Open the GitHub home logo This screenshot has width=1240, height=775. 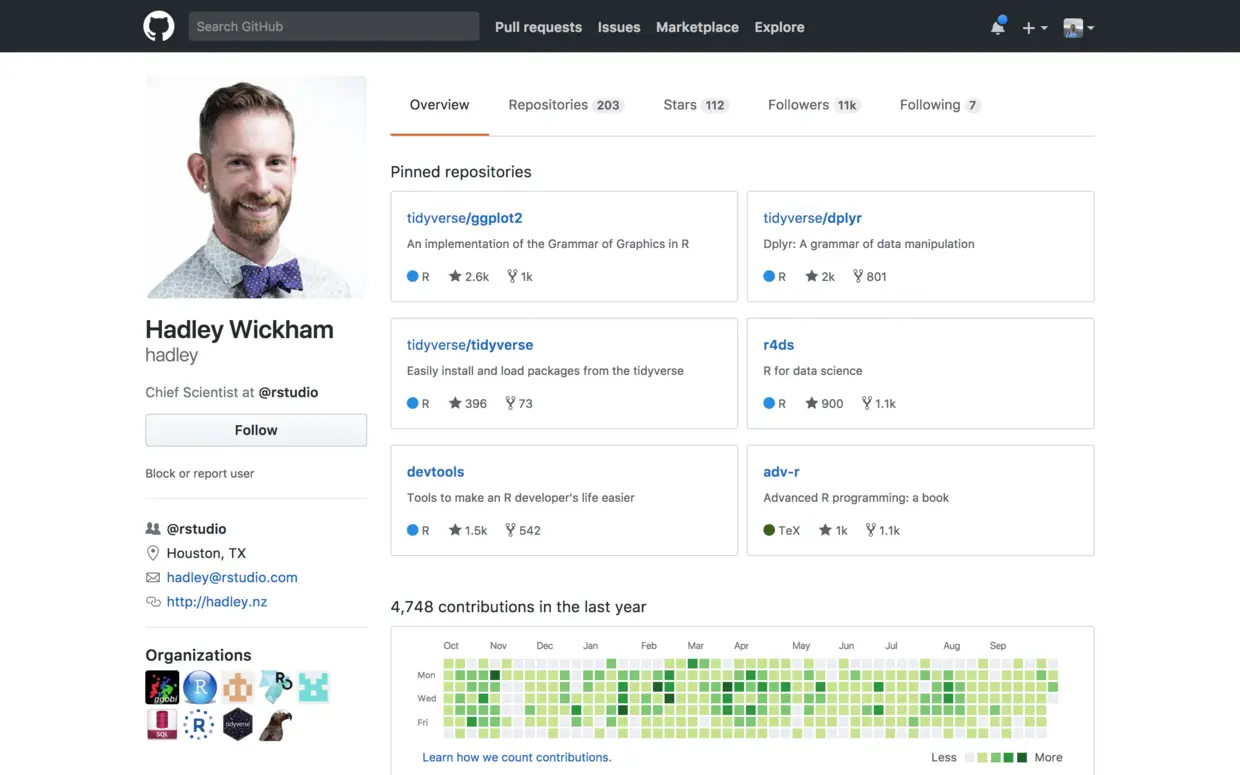point(159,26)
